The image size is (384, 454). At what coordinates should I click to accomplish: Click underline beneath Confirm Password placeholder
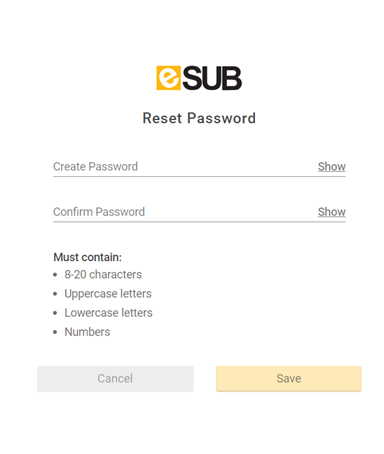199,222
